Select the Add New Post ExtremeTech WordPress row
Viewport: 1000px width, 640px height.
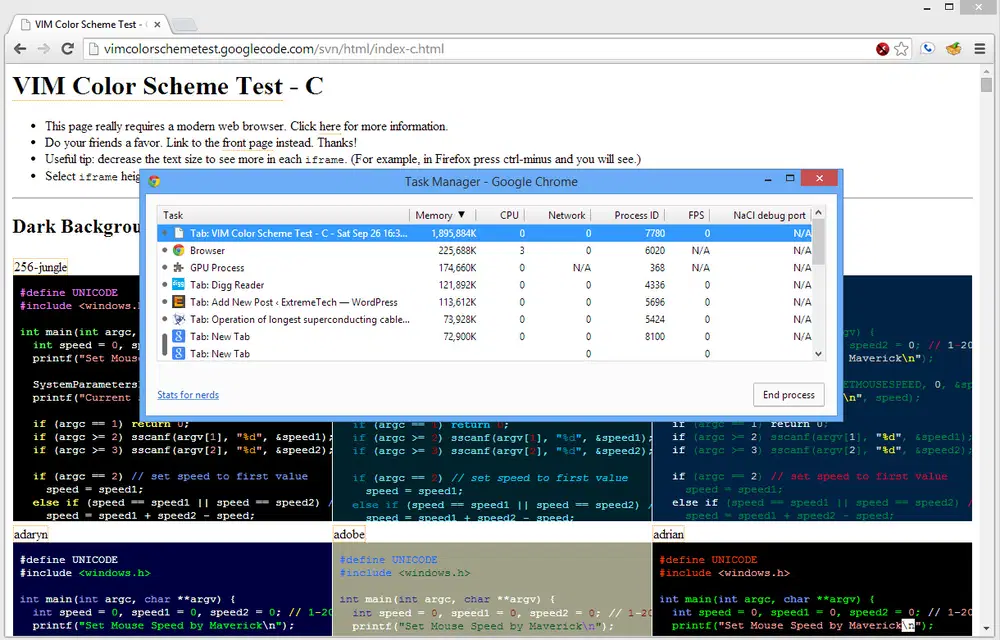[x=485, y=302]
